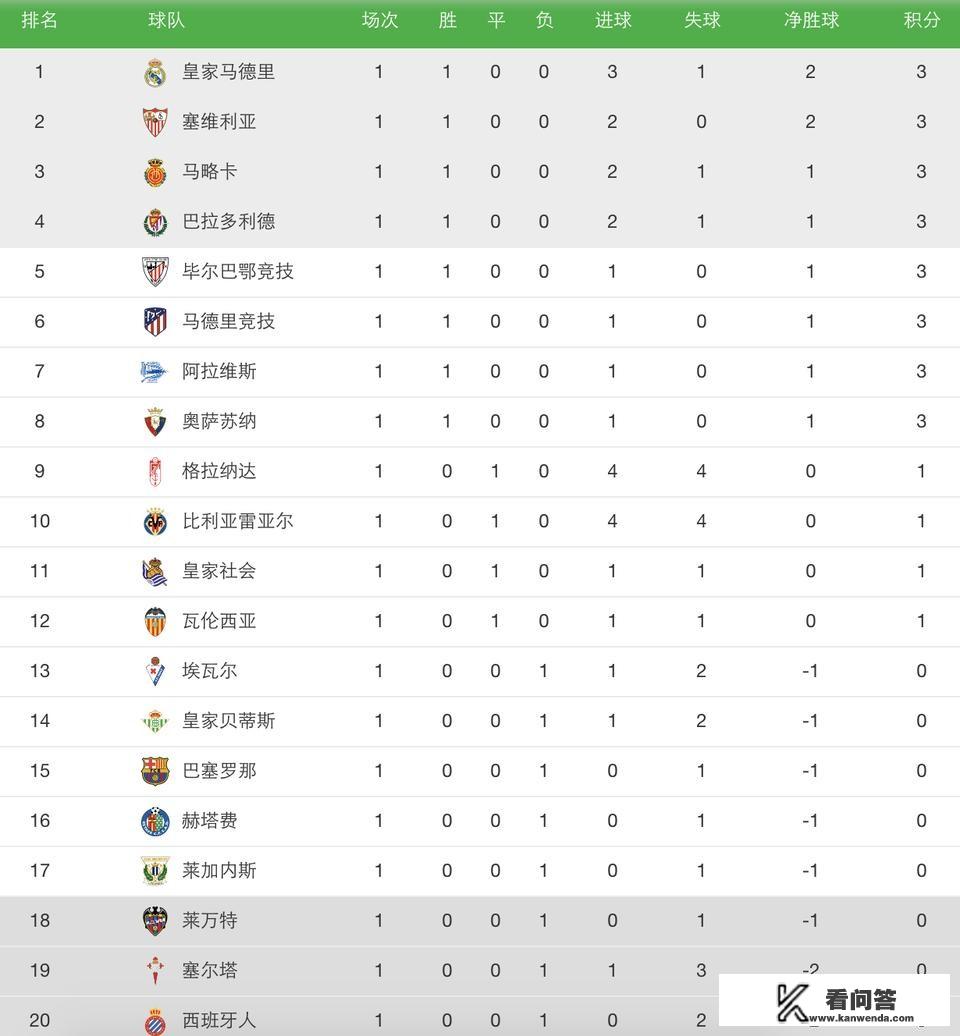
Task: Click the Getafe blue round badge
Action: pyautogui.click(x=155, y=821)
